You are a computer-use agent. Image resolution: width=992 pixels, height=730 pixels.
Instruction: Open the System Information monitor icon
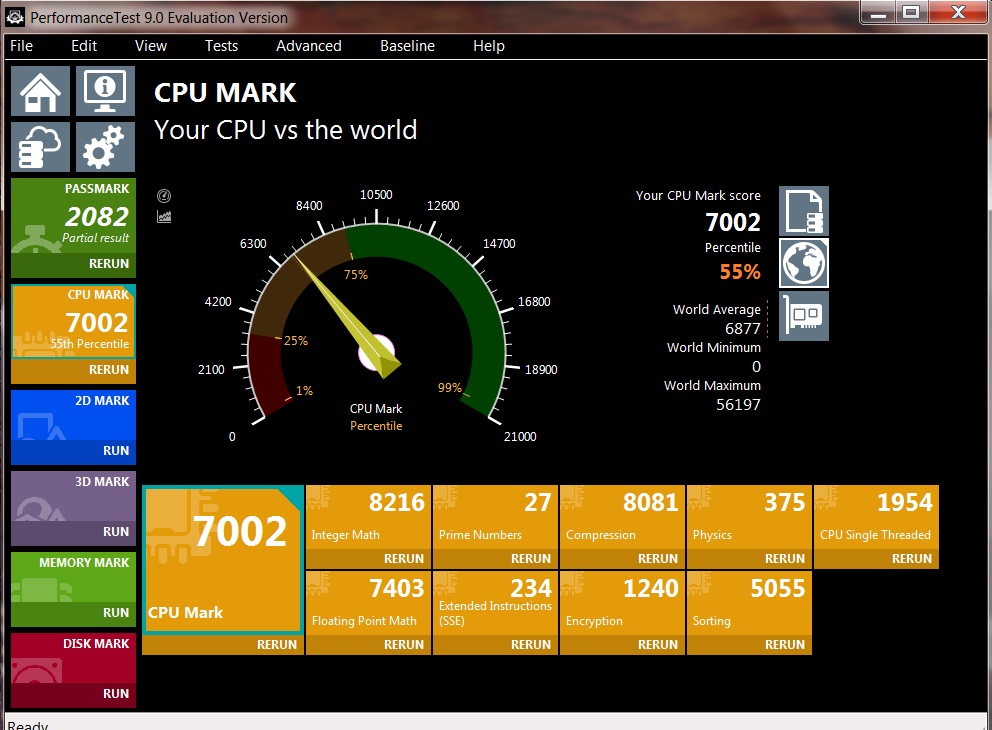tap(105, 91)
